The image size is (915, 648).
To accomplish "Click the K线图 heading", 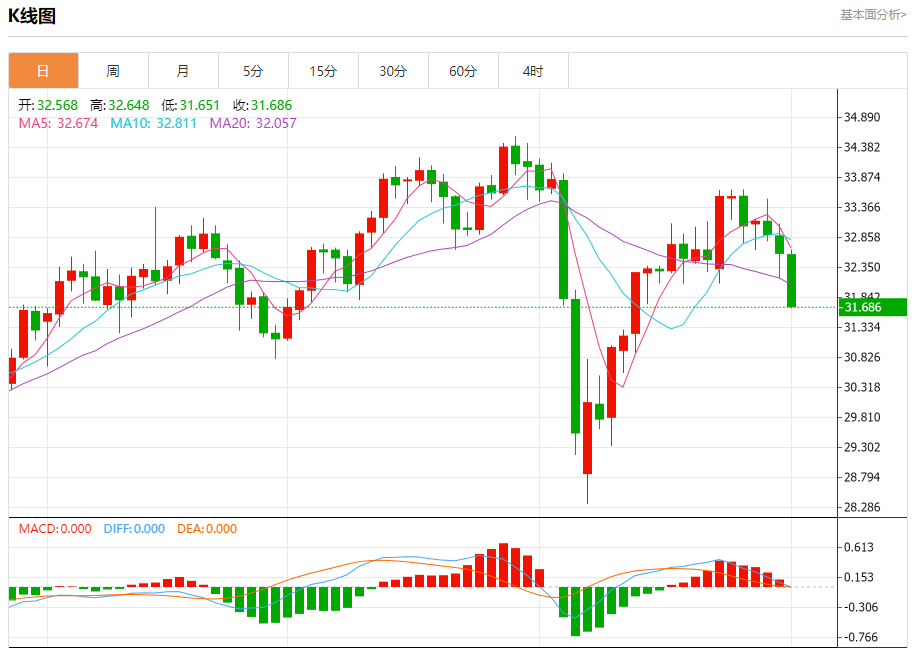I will 32,16.
